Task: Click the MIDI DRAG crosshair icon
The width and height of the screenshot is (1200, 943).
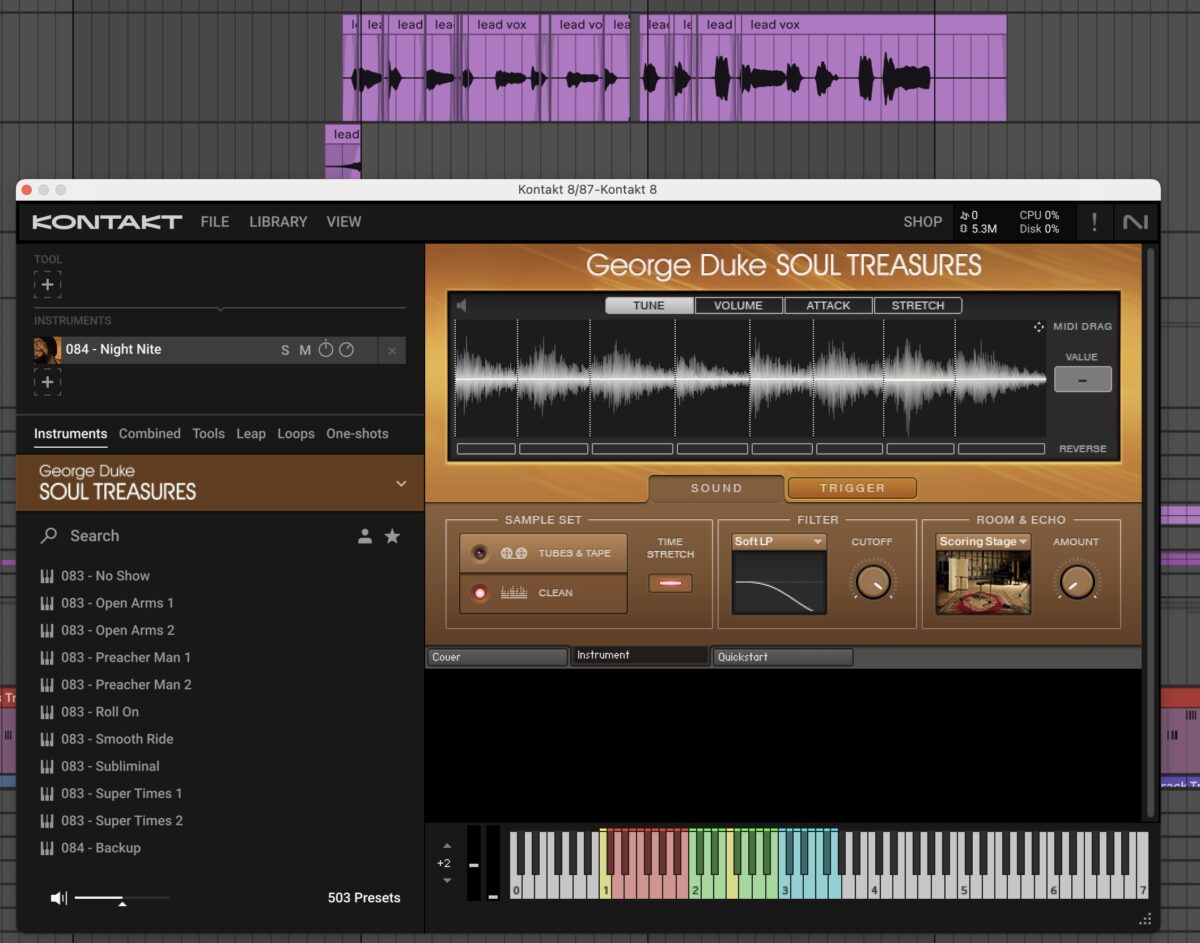Action: tap(1039, 327)
